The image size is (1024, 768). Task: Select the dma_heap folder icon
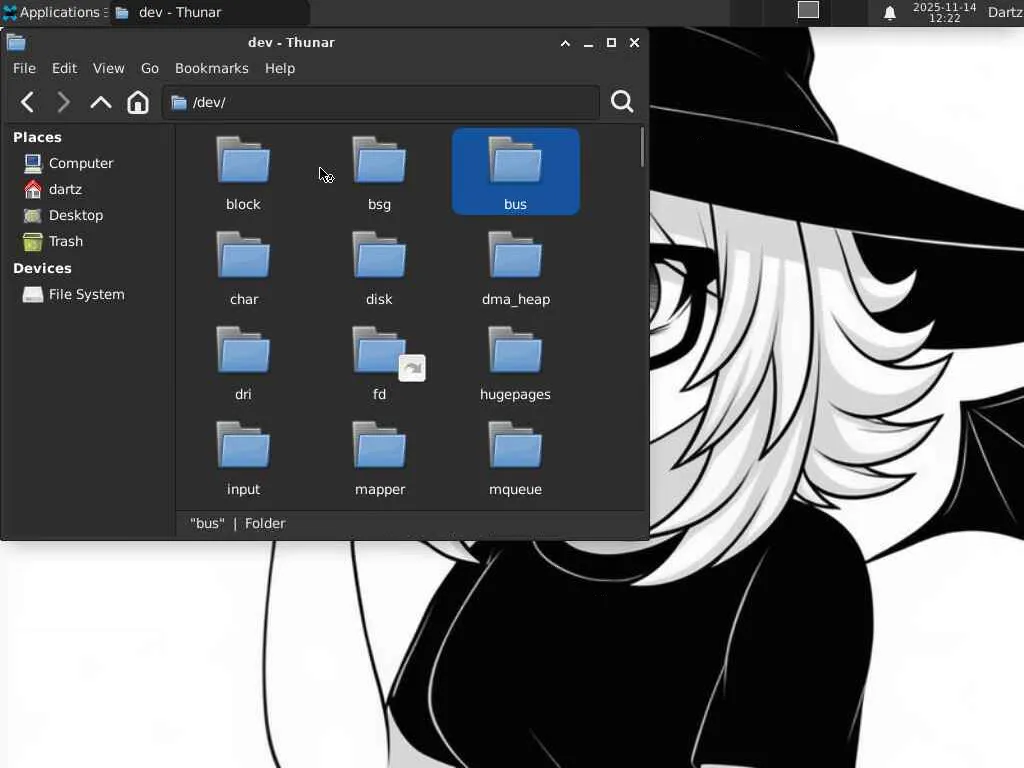tap(515, 255)
